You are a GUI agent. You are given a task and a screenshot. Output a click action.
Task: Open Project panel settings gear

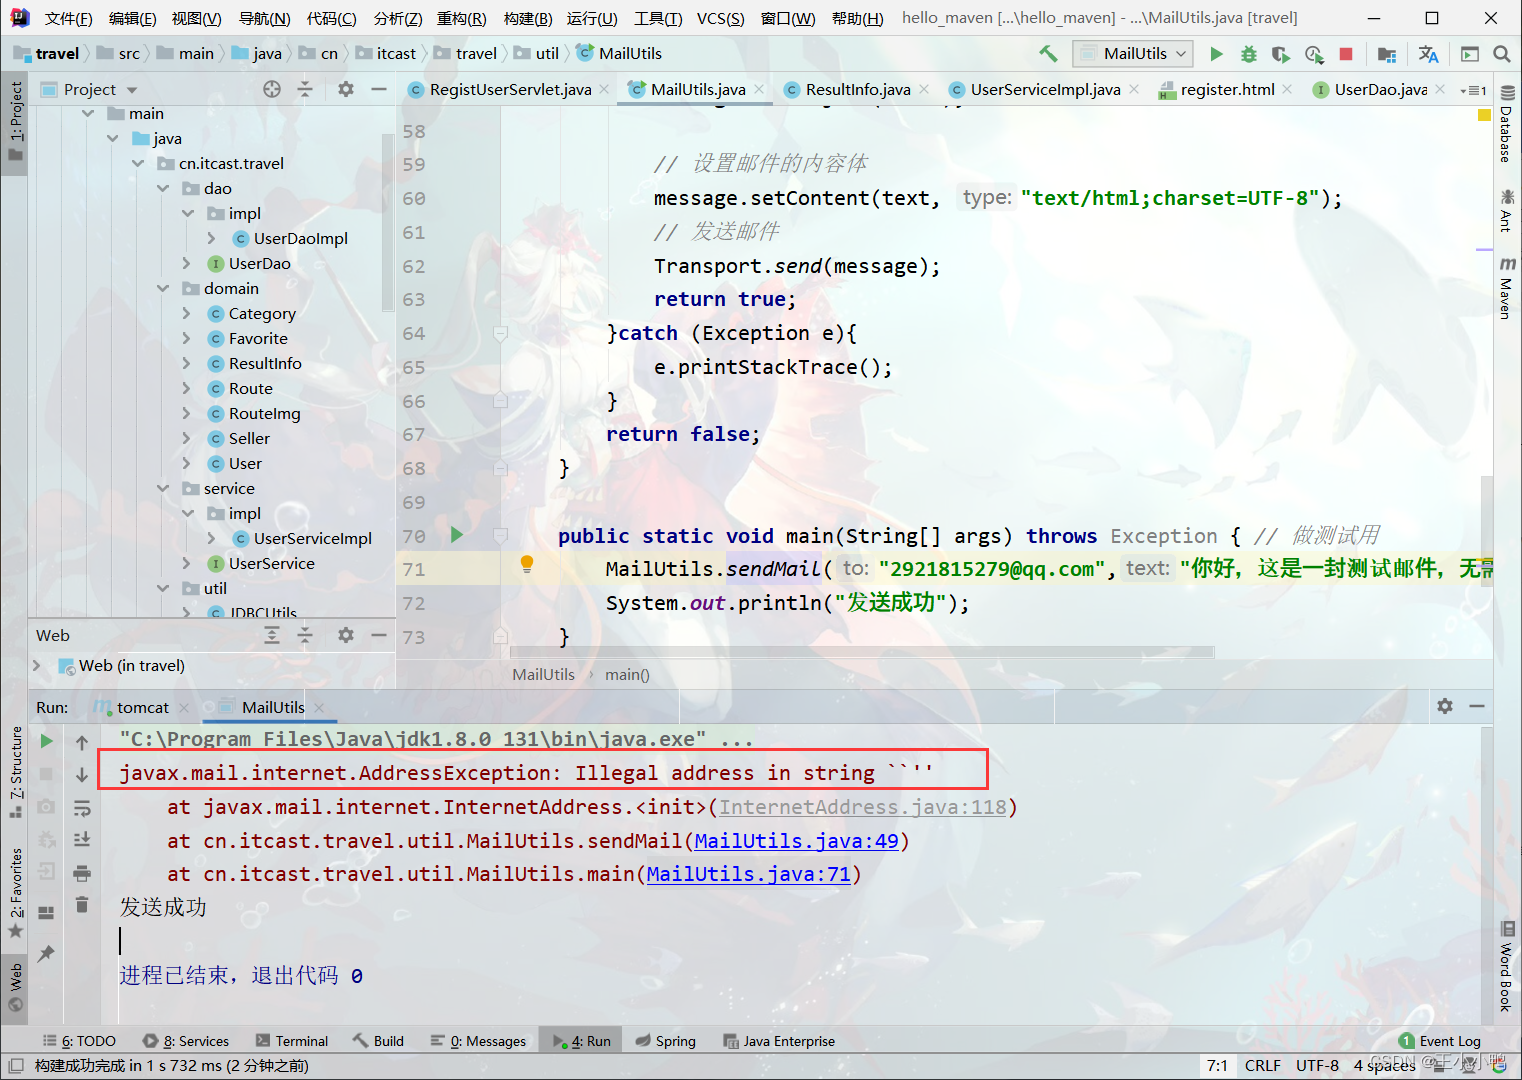[x=346, y=89]
